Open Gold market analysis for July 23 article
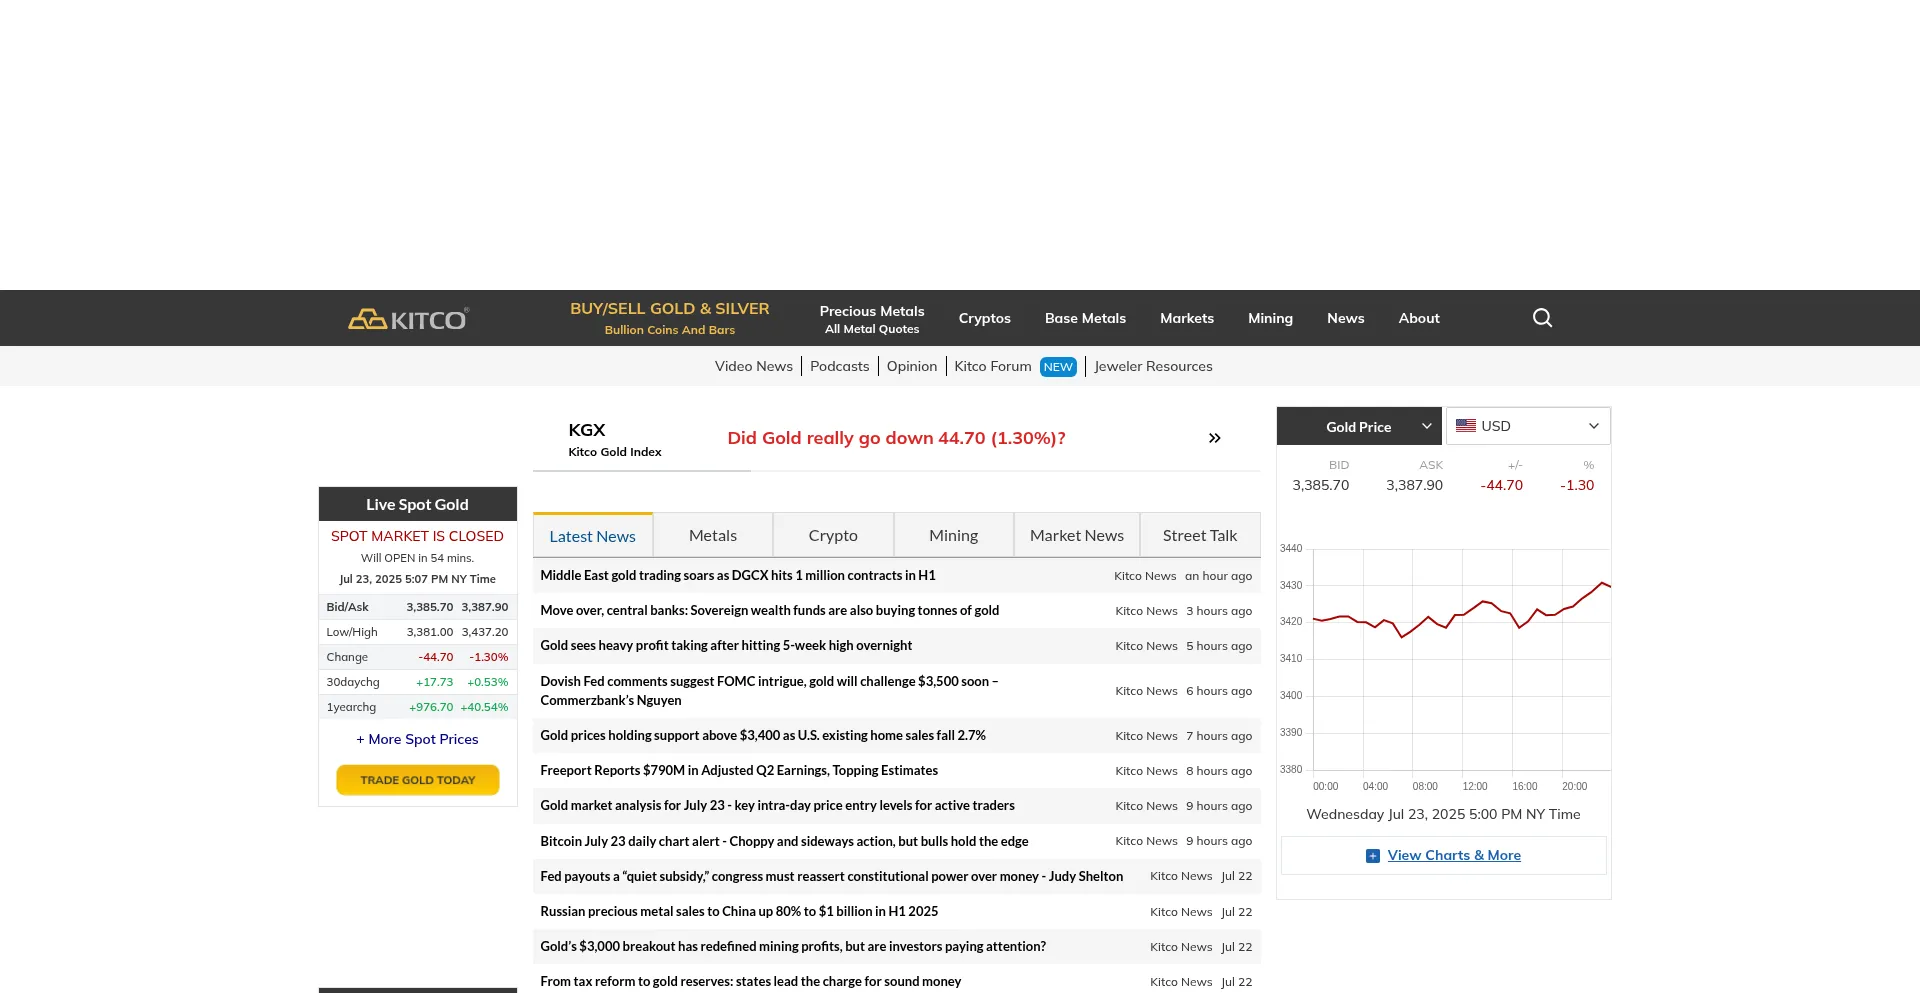 click(778, 806)
